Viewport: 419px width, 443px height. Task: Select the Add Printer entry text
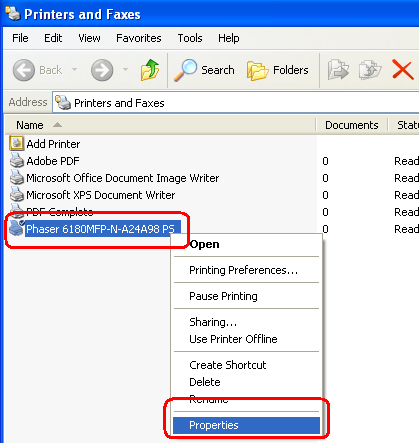click(x=53, y=144)
